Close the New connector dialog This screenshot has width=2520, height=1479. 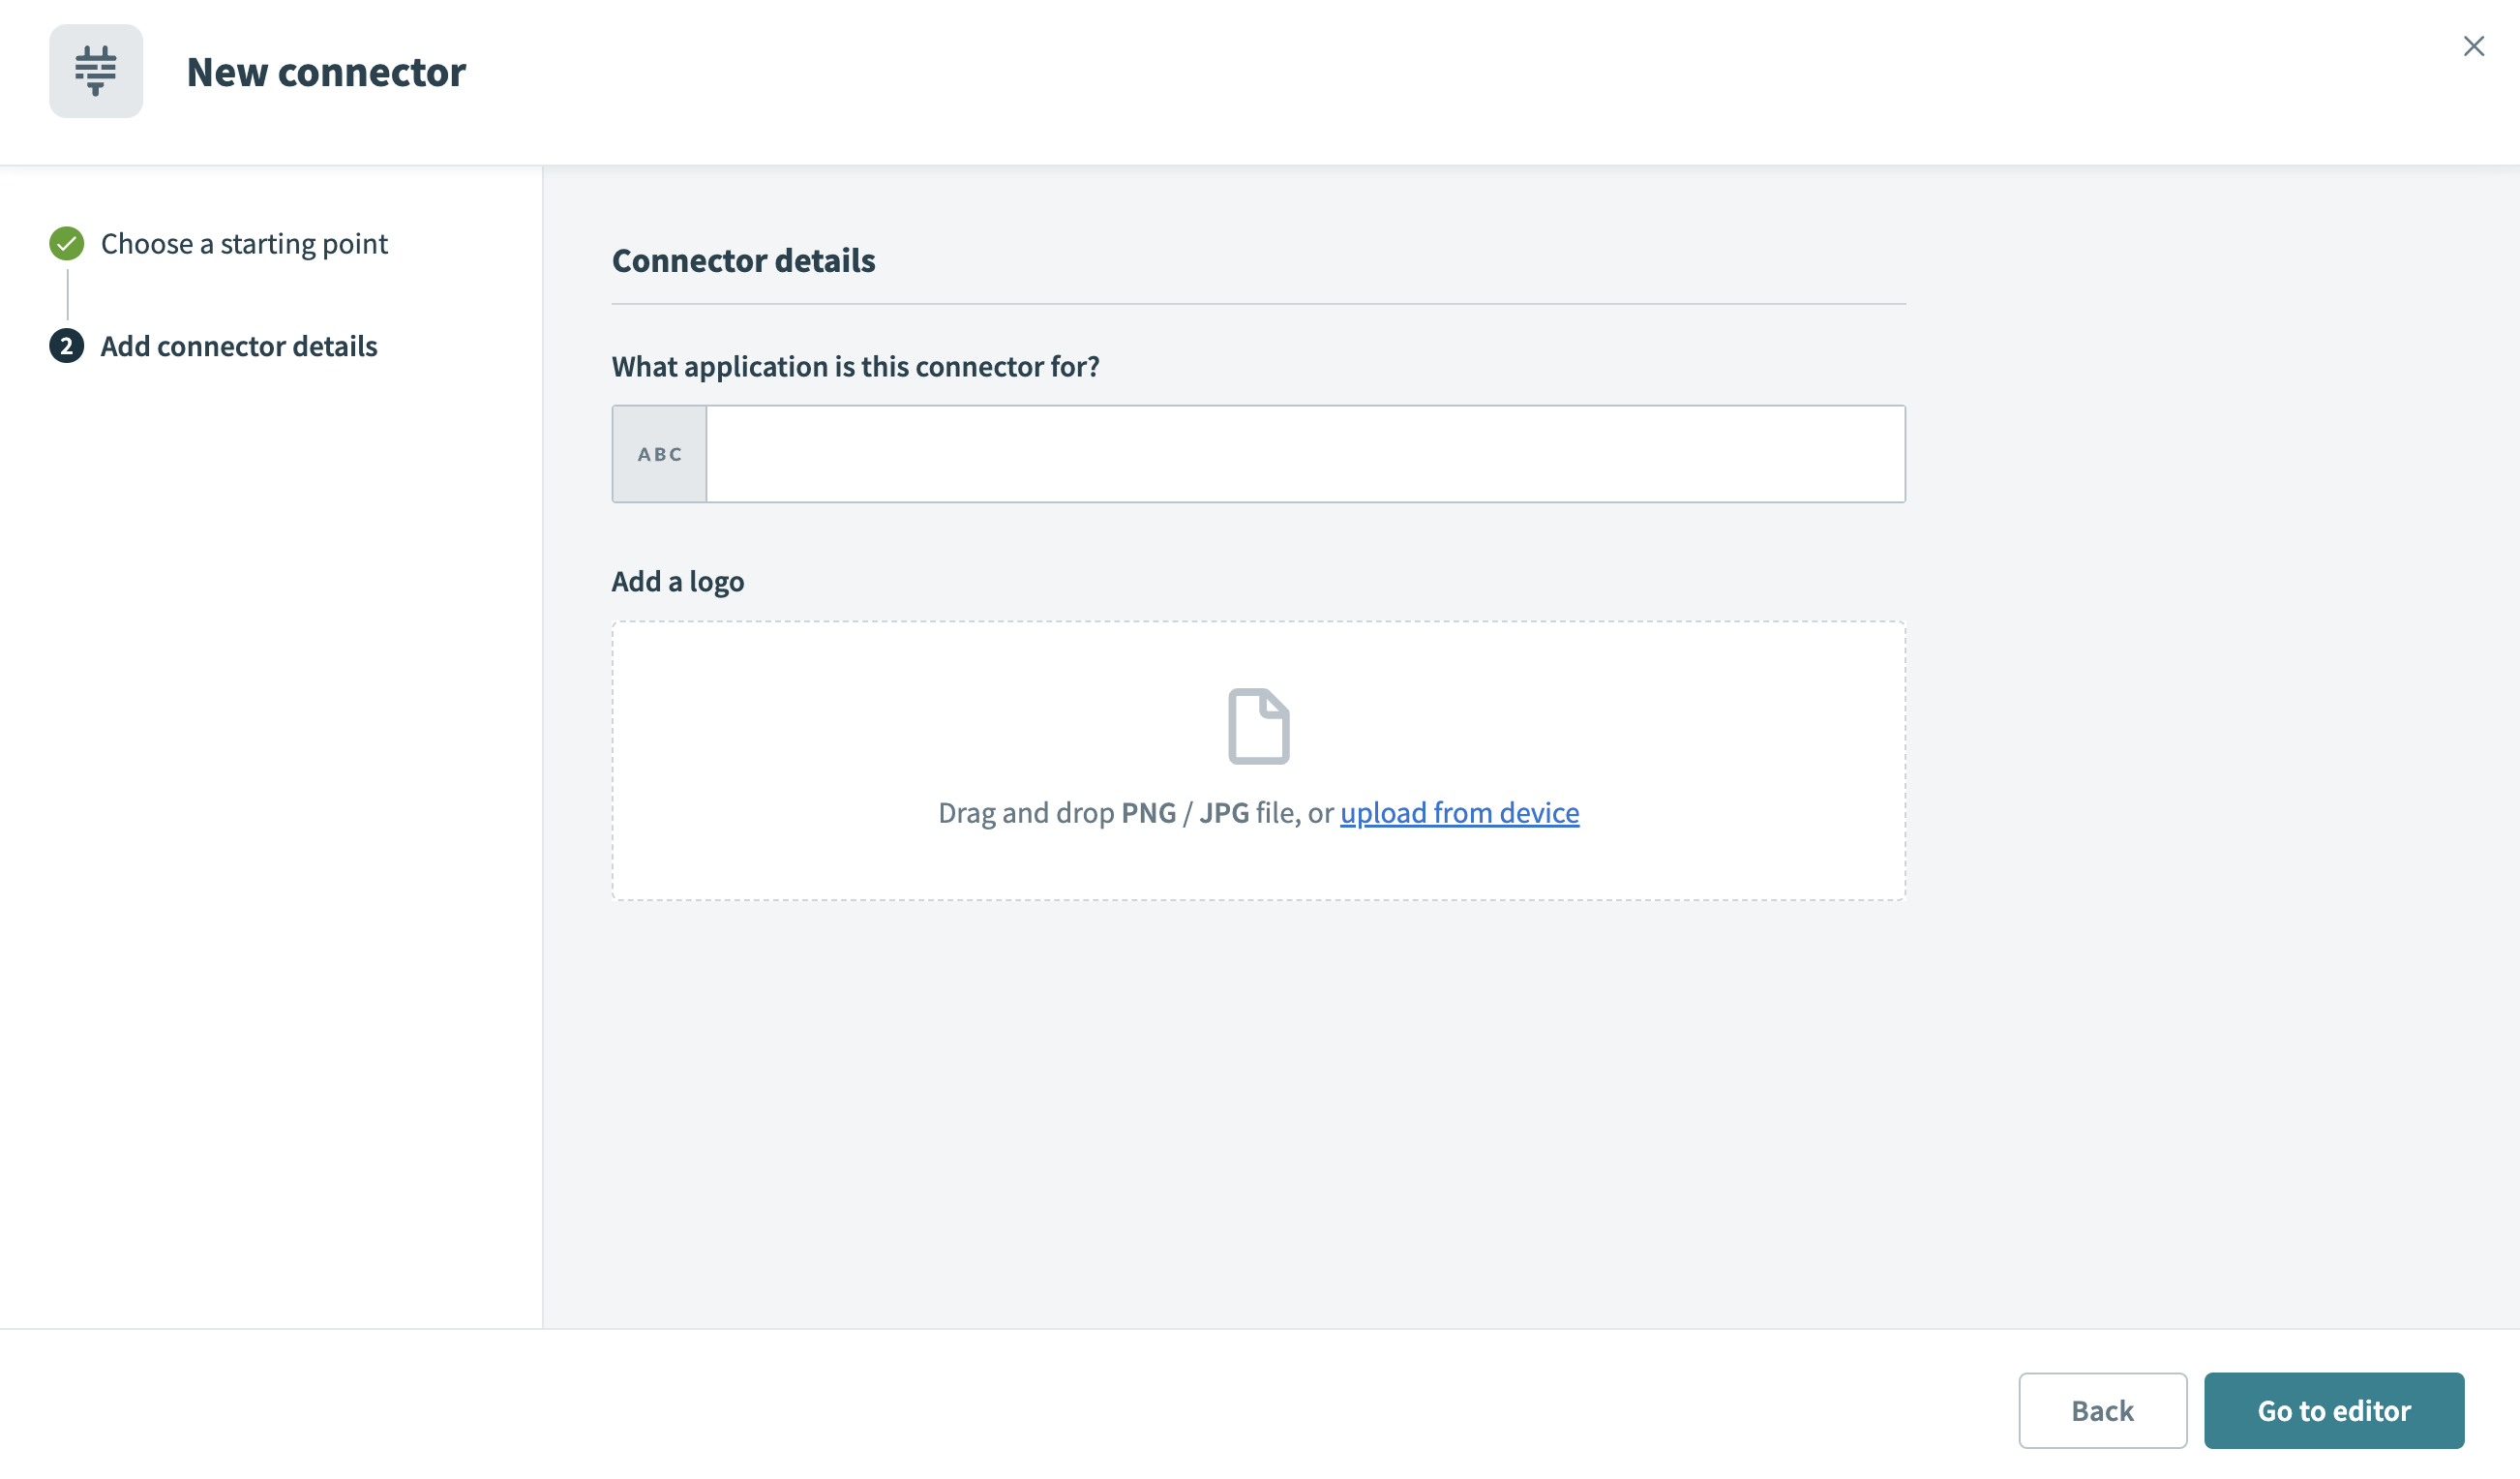tap(2473, 46)
